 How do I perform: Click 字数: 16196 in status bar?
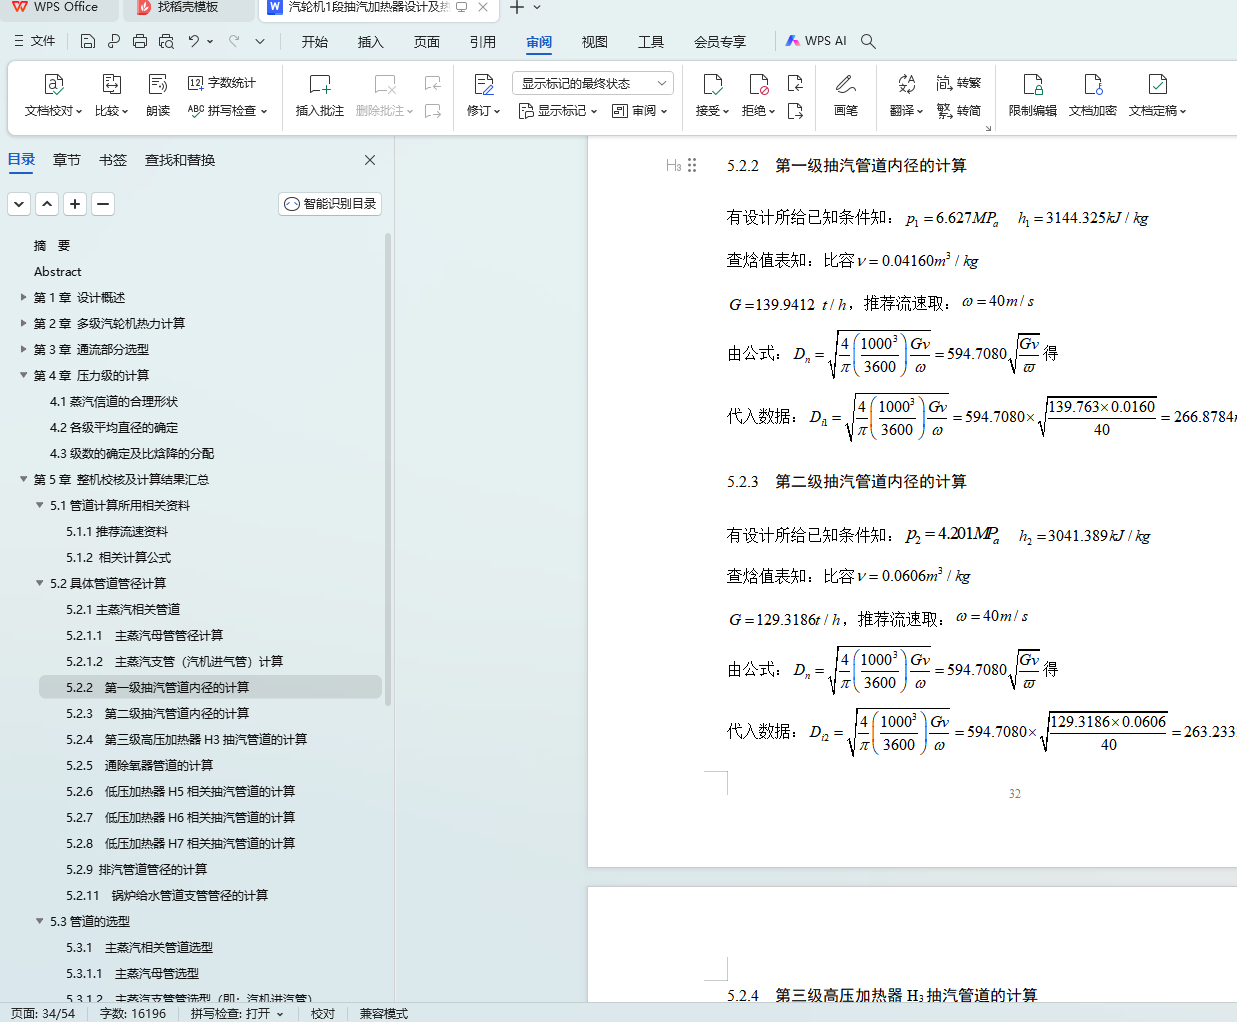pyautogui.click(x=133, y=1013)
